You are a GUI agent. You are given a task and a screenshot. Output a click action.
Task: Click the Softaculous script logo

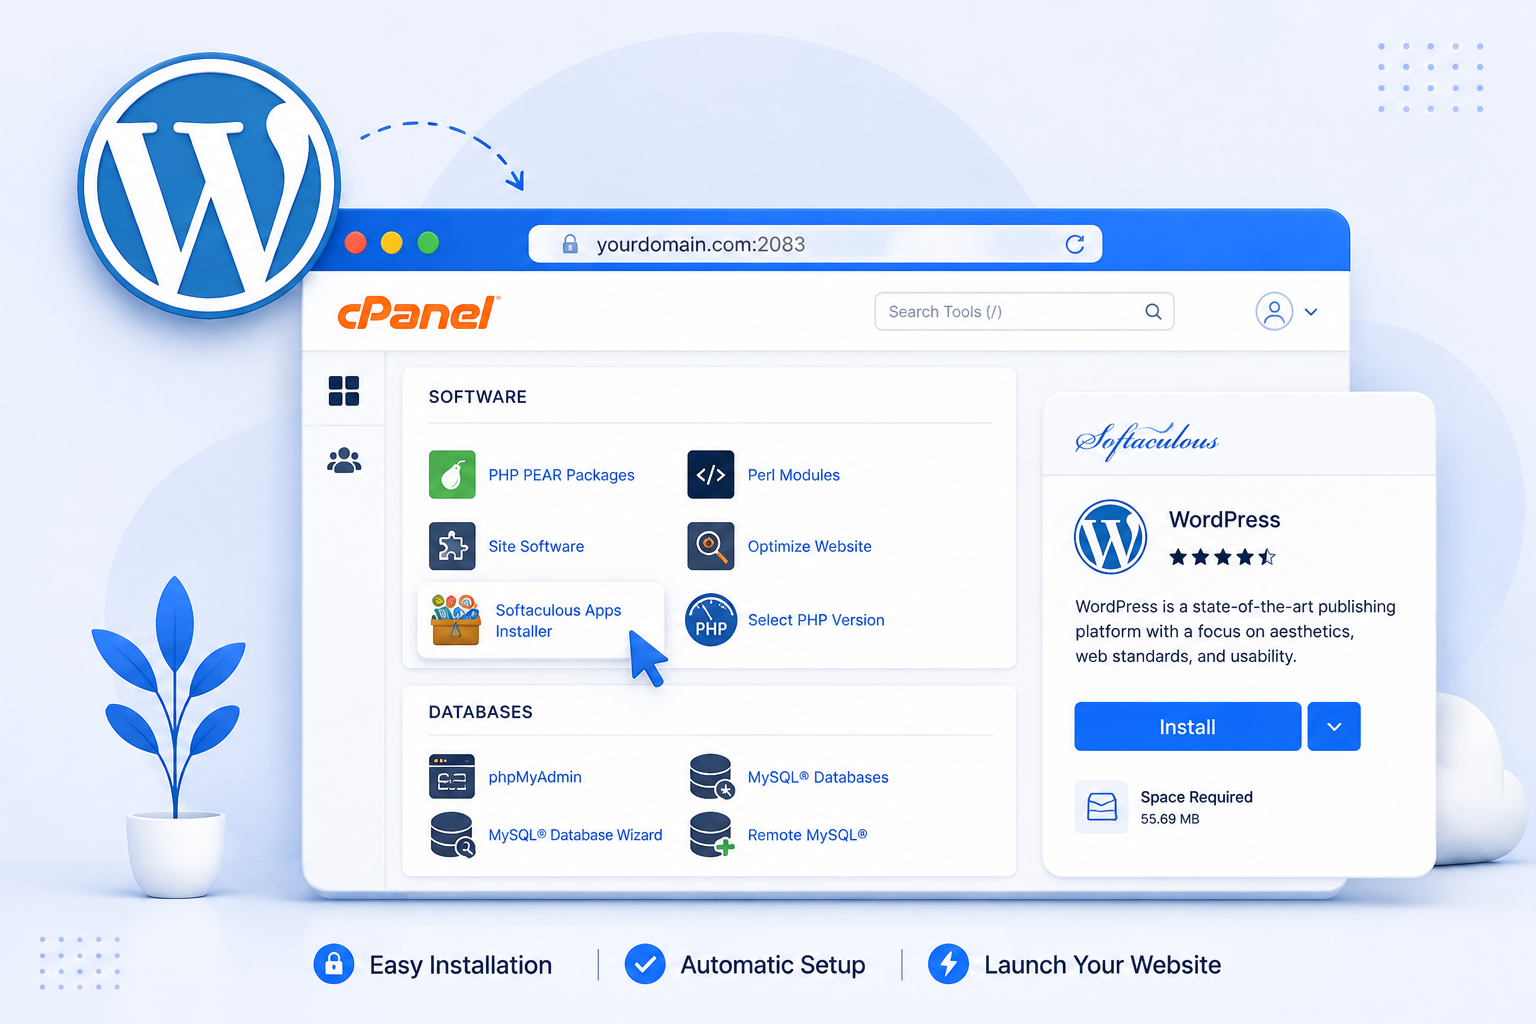[1147, 440]
